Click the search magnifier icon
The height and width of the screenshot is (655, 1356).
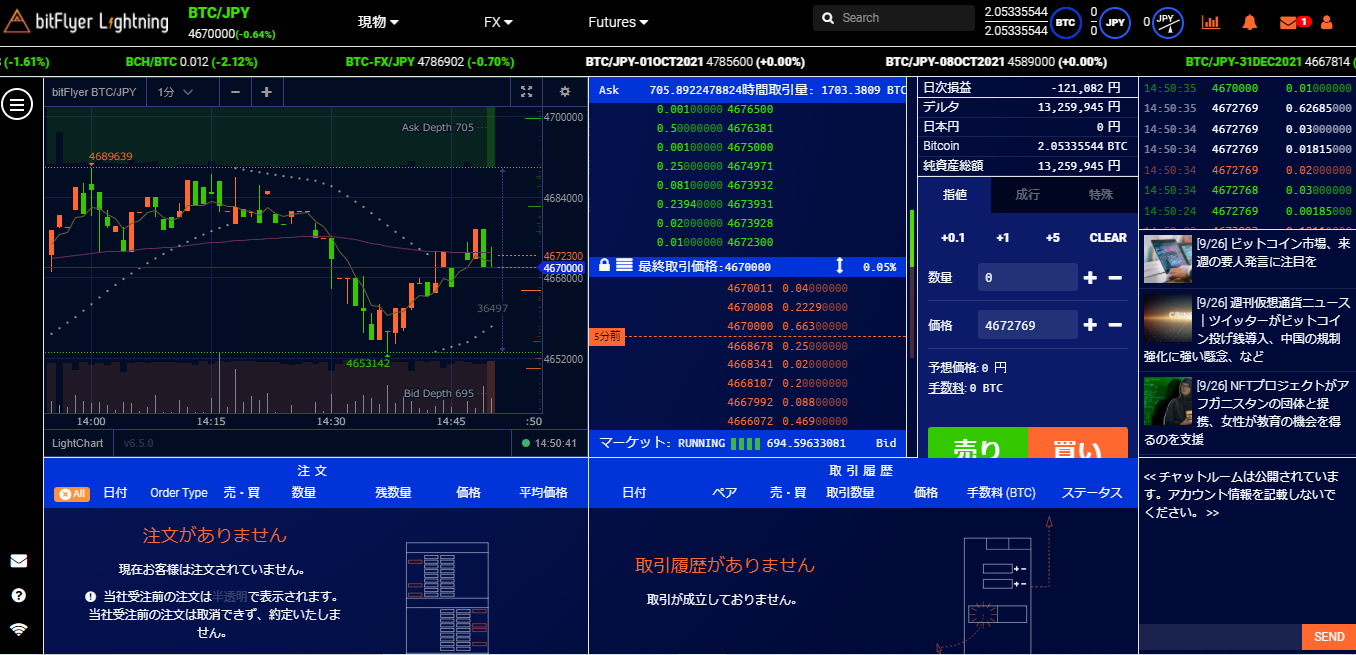[x=828, y=18]
